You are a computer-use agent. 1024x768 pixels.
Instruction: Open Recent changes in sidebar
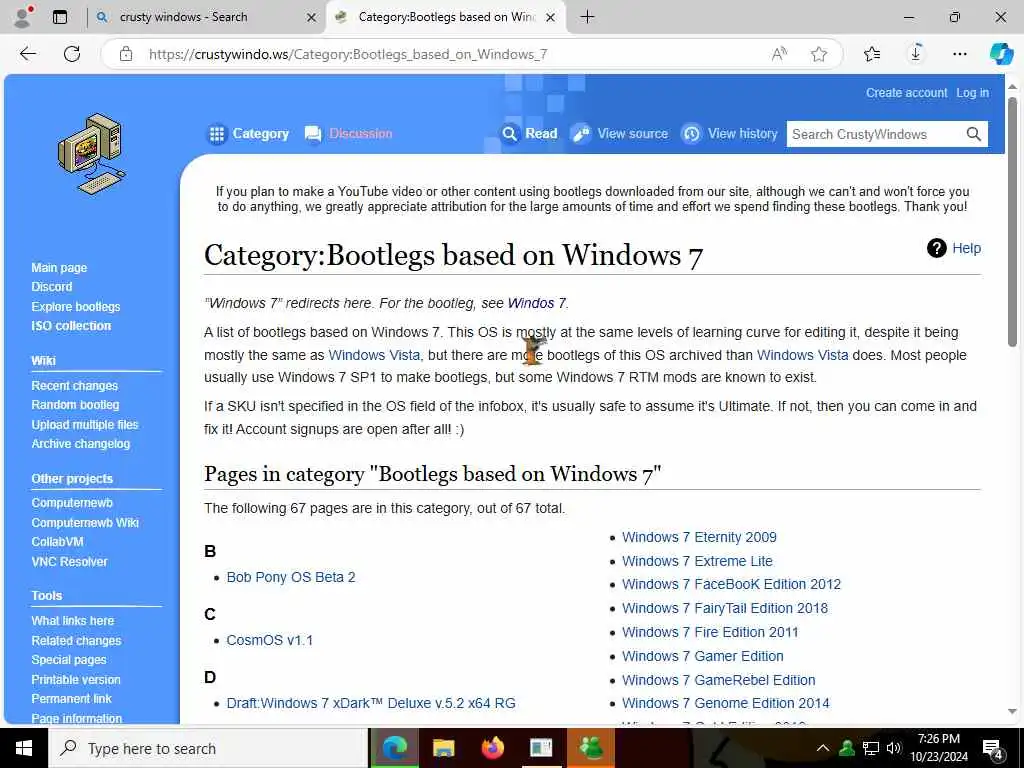[x=74, y=386]
